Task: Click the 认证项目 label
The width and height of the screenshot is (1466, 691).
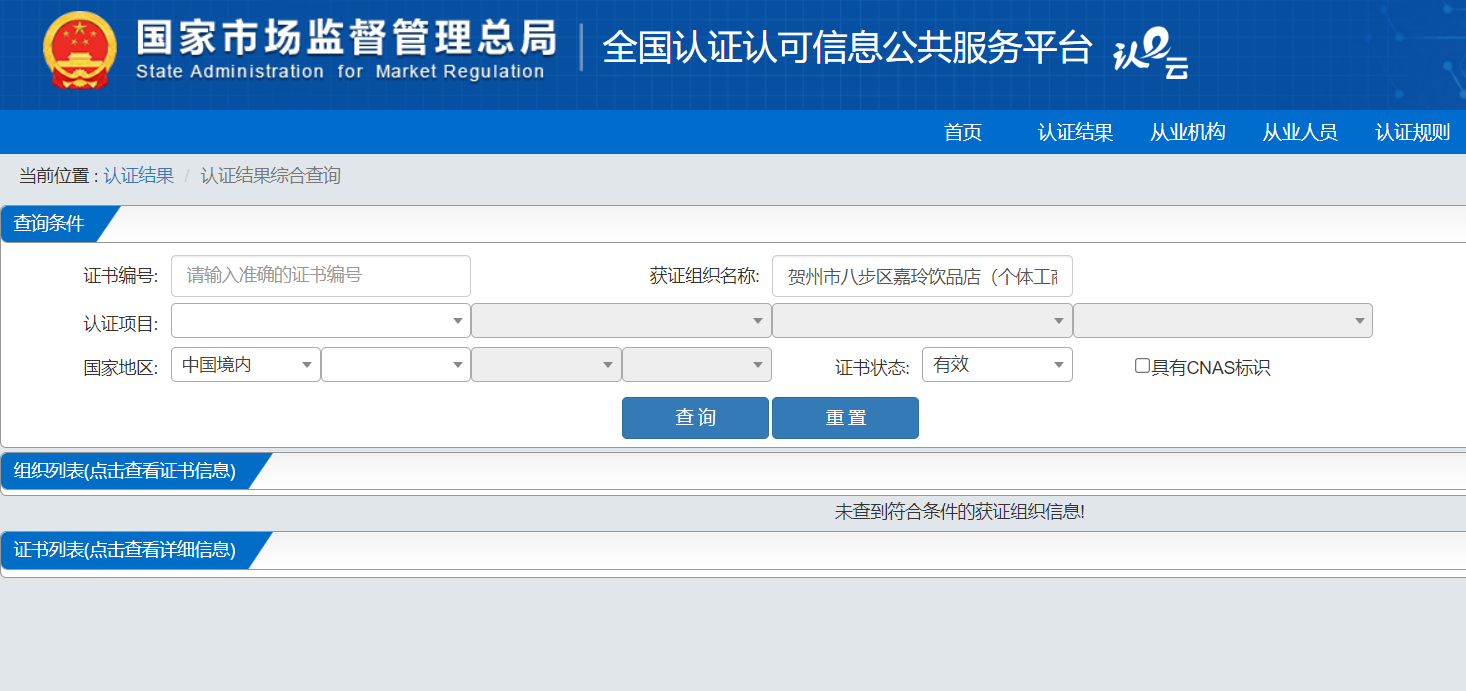Action: pyautogui.click(x=120, y=324)
